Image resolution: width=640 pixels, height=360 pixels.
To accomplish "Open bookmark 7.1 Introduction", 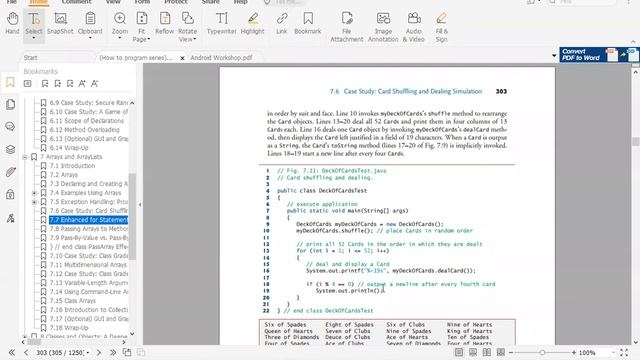I will tap(72, 166).
